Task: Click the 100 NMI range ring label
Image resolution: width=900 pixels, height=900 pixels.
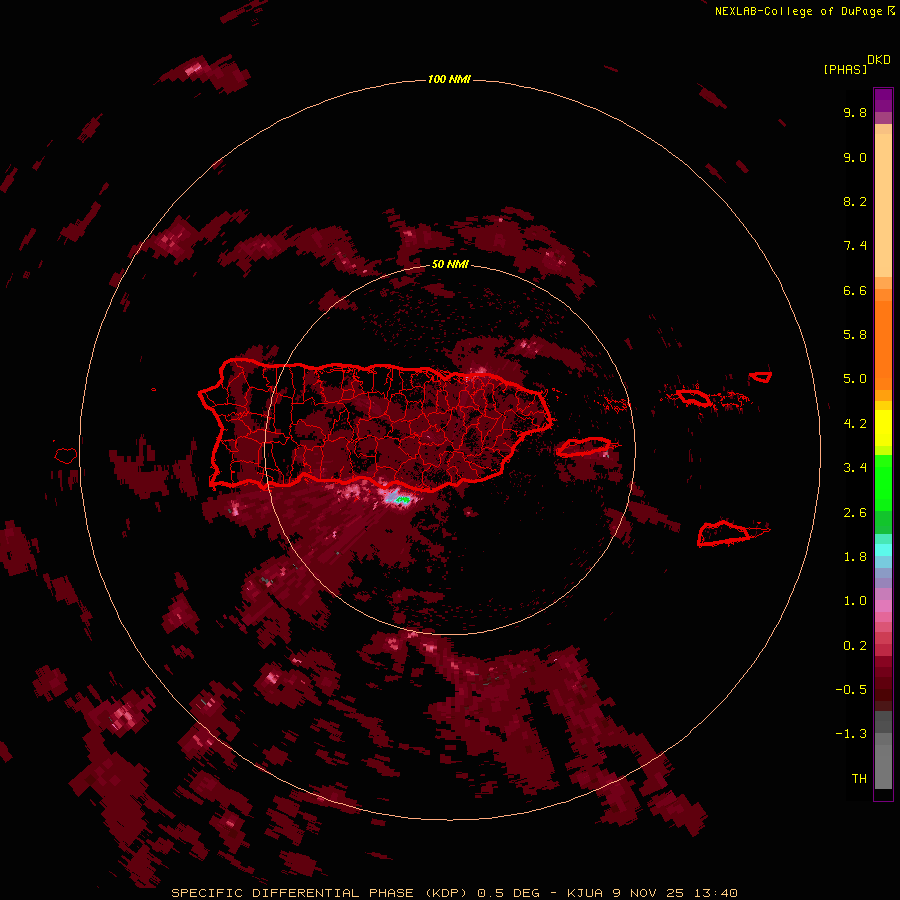Action: 449,79
